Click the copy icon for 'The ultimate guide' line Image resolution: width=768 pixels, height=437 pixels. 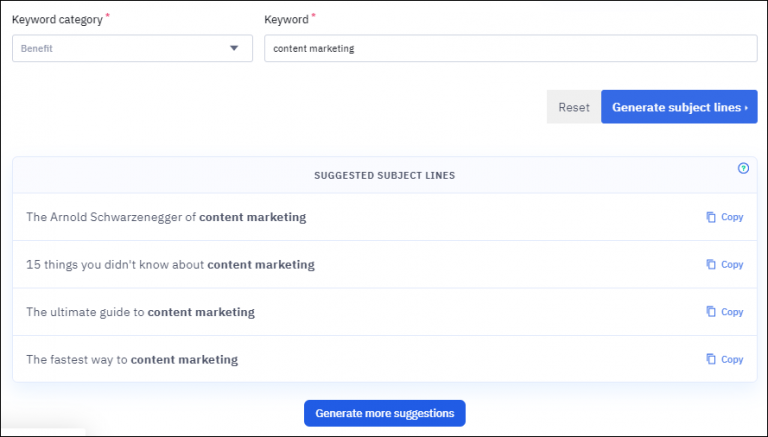point(711,312)
